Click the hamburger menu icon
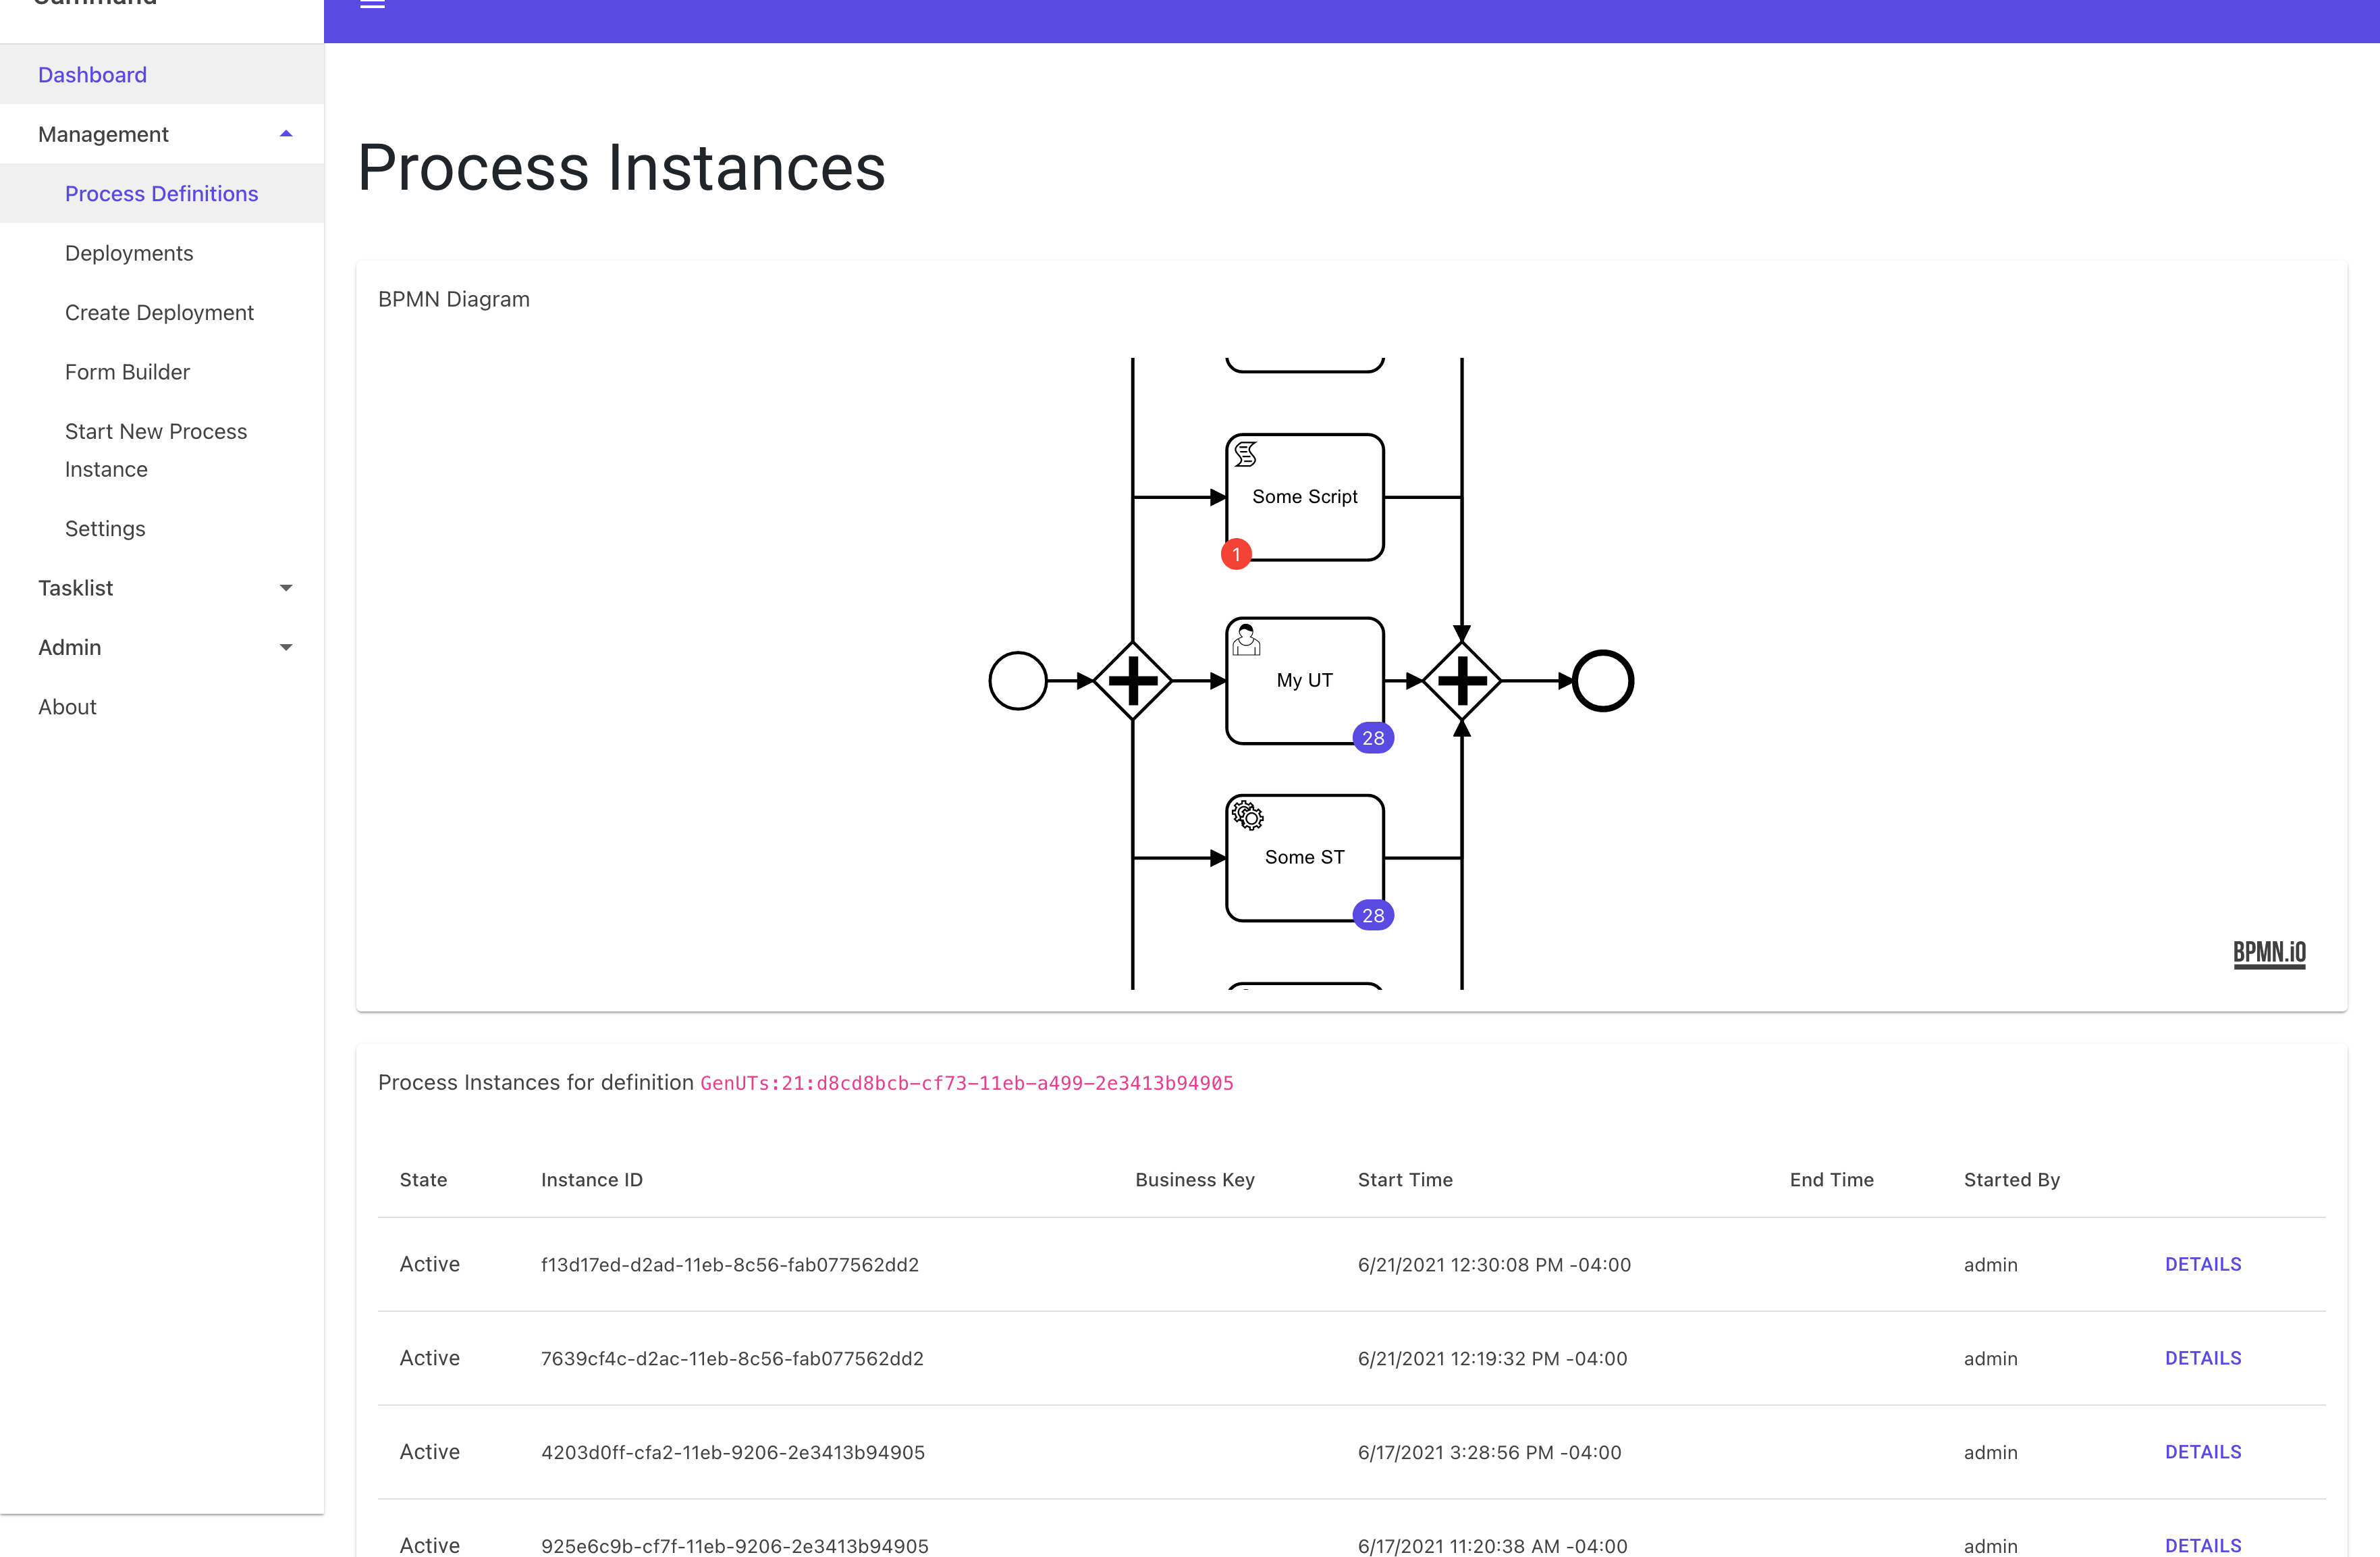The height and width of the screenshot is (1557, 2380). click(372, 4)
